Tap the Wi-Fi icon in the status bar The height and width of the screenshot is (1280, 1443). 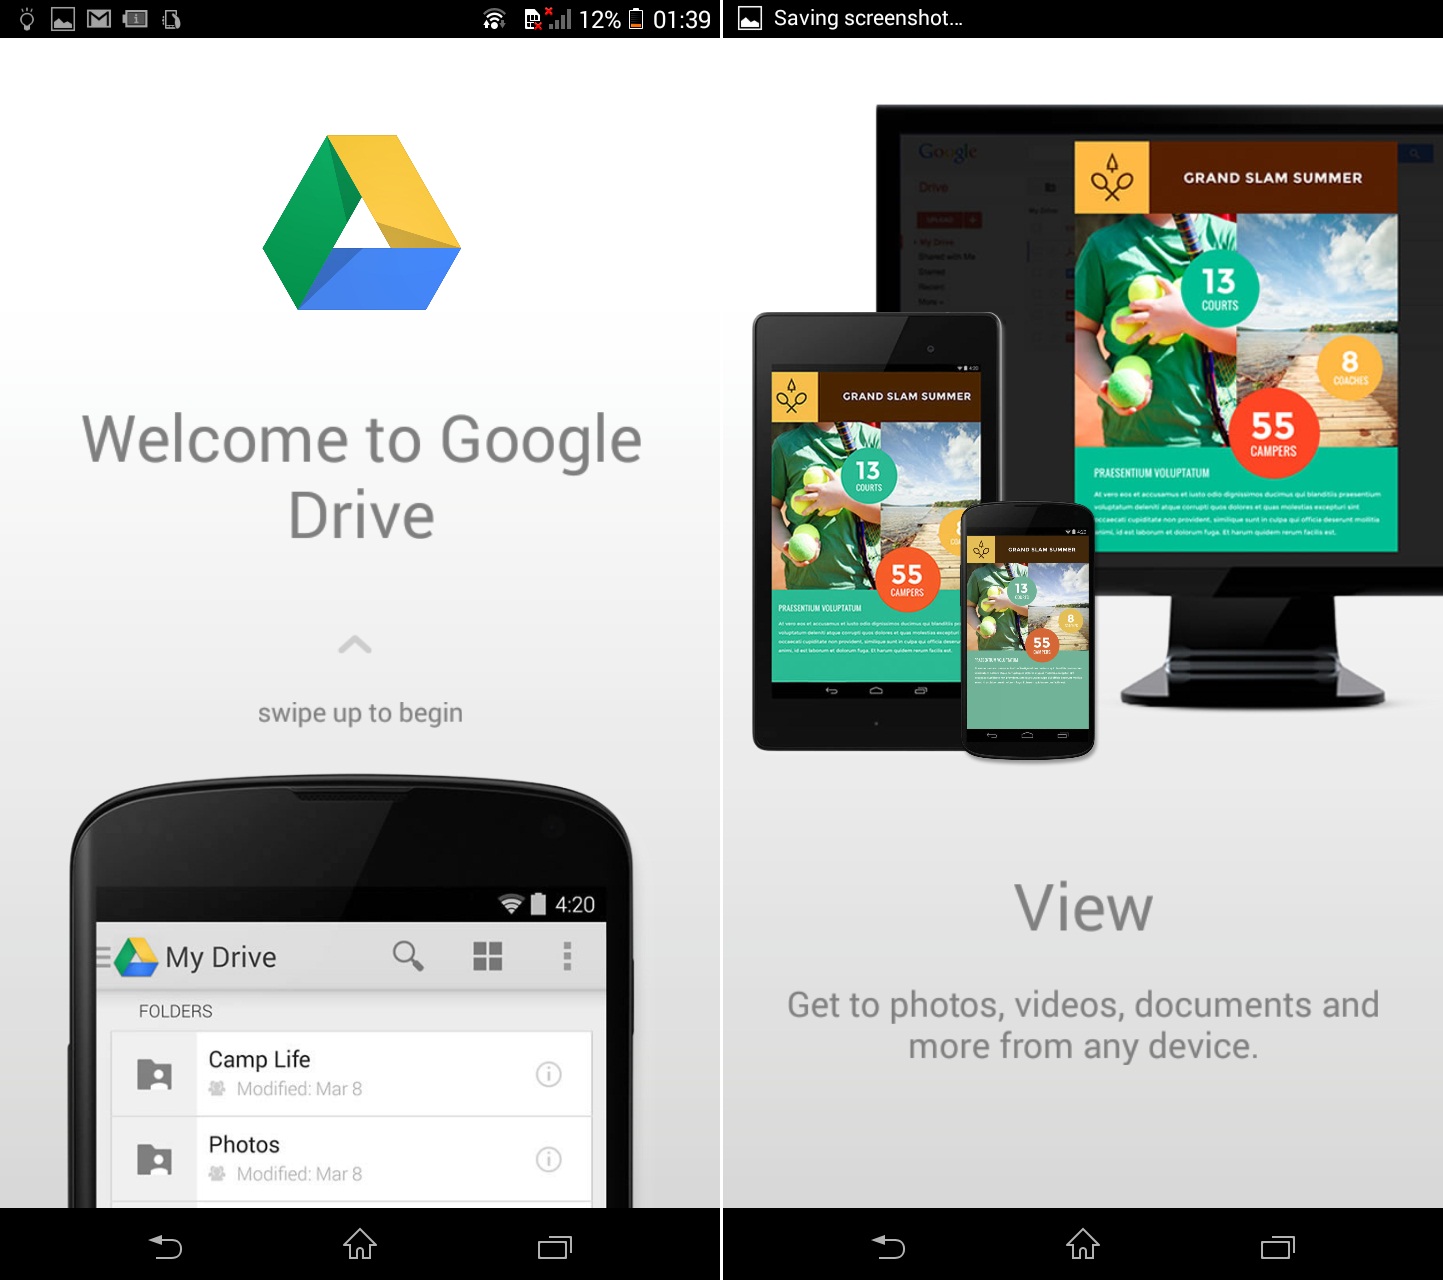pos(494,18)
